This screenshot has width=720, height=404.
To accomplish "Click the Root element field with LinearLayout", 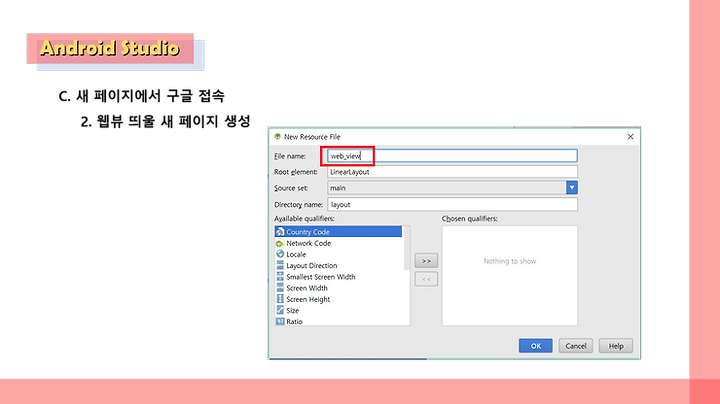I will click(452, 172).
